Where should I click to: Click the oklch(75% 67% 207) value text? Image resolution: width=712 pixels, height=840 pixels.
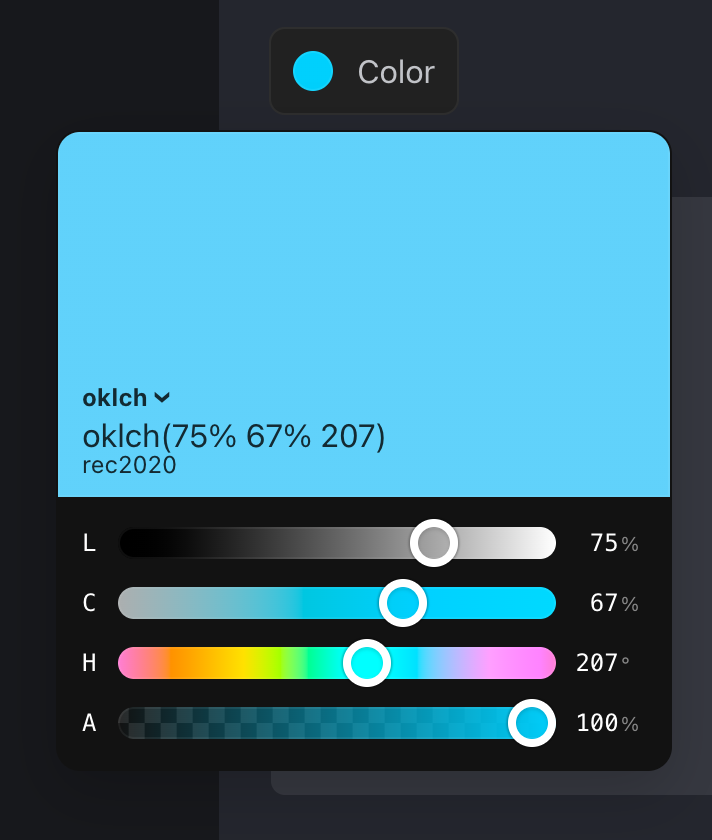coord(236,436)
